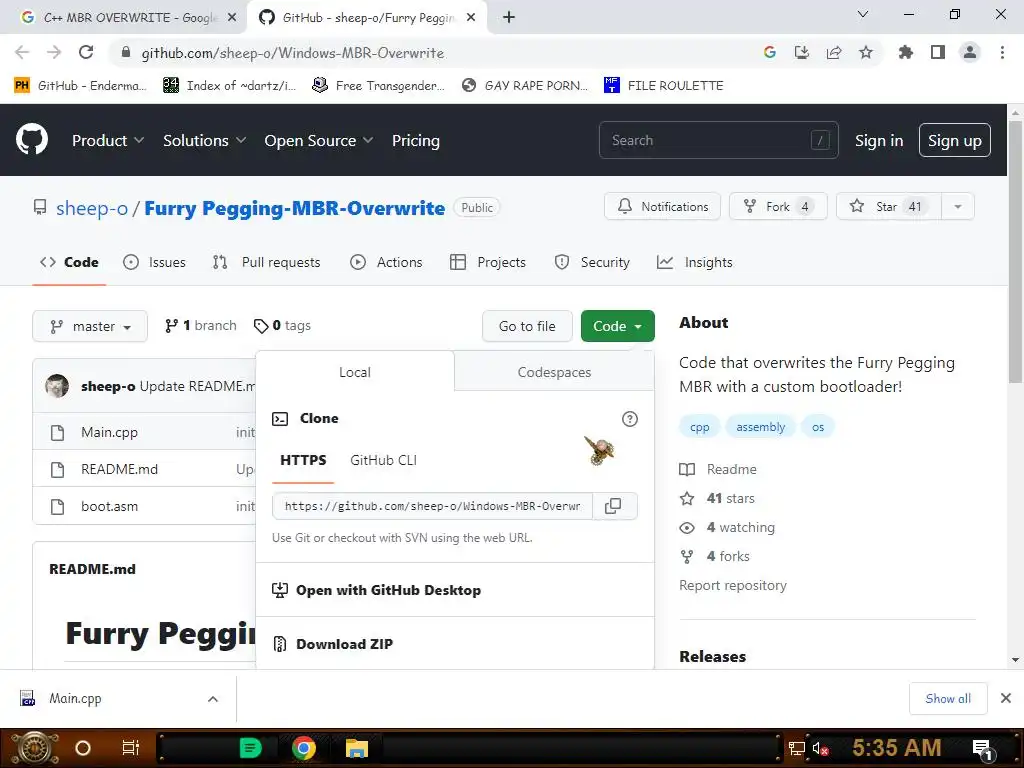The width and height of the screenshot is (1024, 768).
Task: Click the Sign in link
Action: pos(879,140)
